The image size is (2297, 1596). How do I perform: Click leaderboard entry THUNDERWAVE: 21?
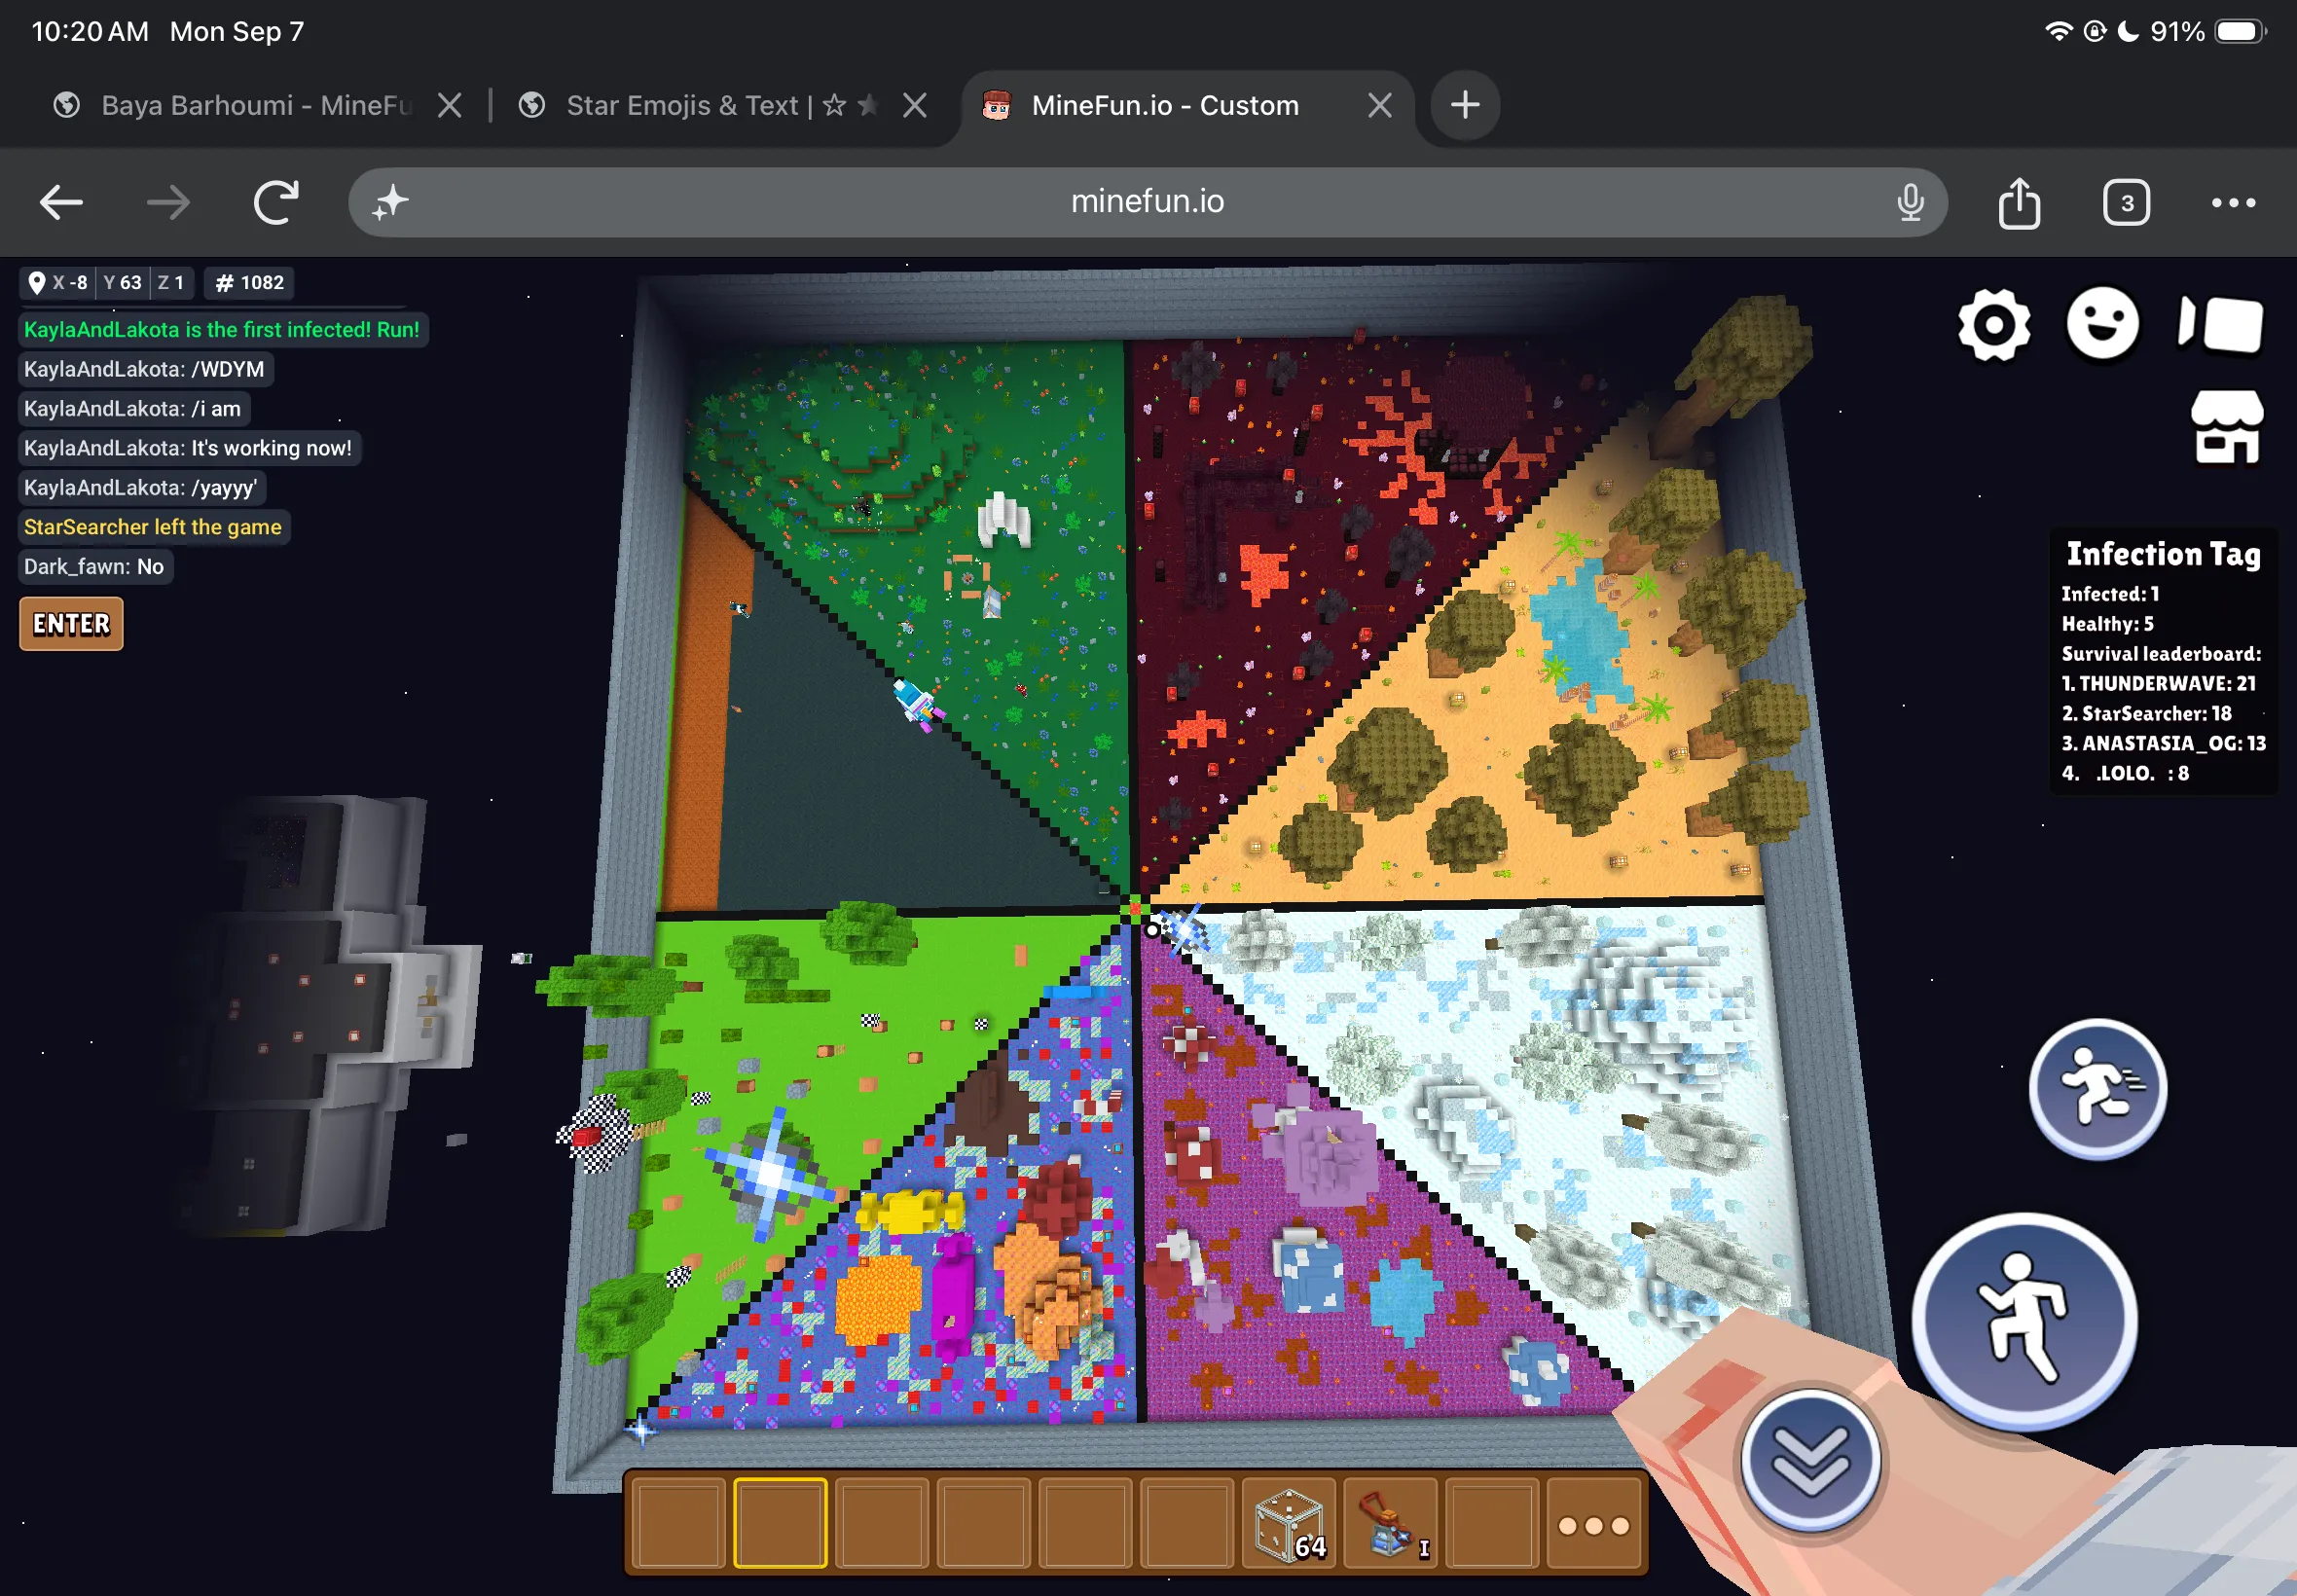2158,684
